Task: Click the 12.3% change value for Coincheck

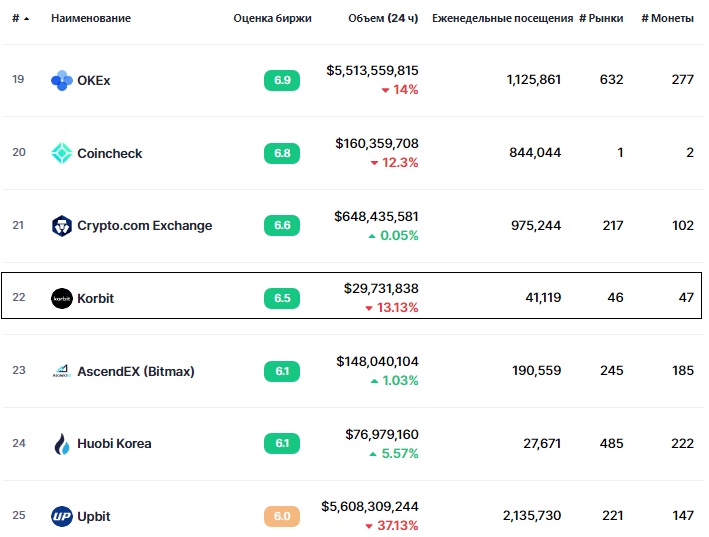Action: pyautogui.click(x=400, y=162)
